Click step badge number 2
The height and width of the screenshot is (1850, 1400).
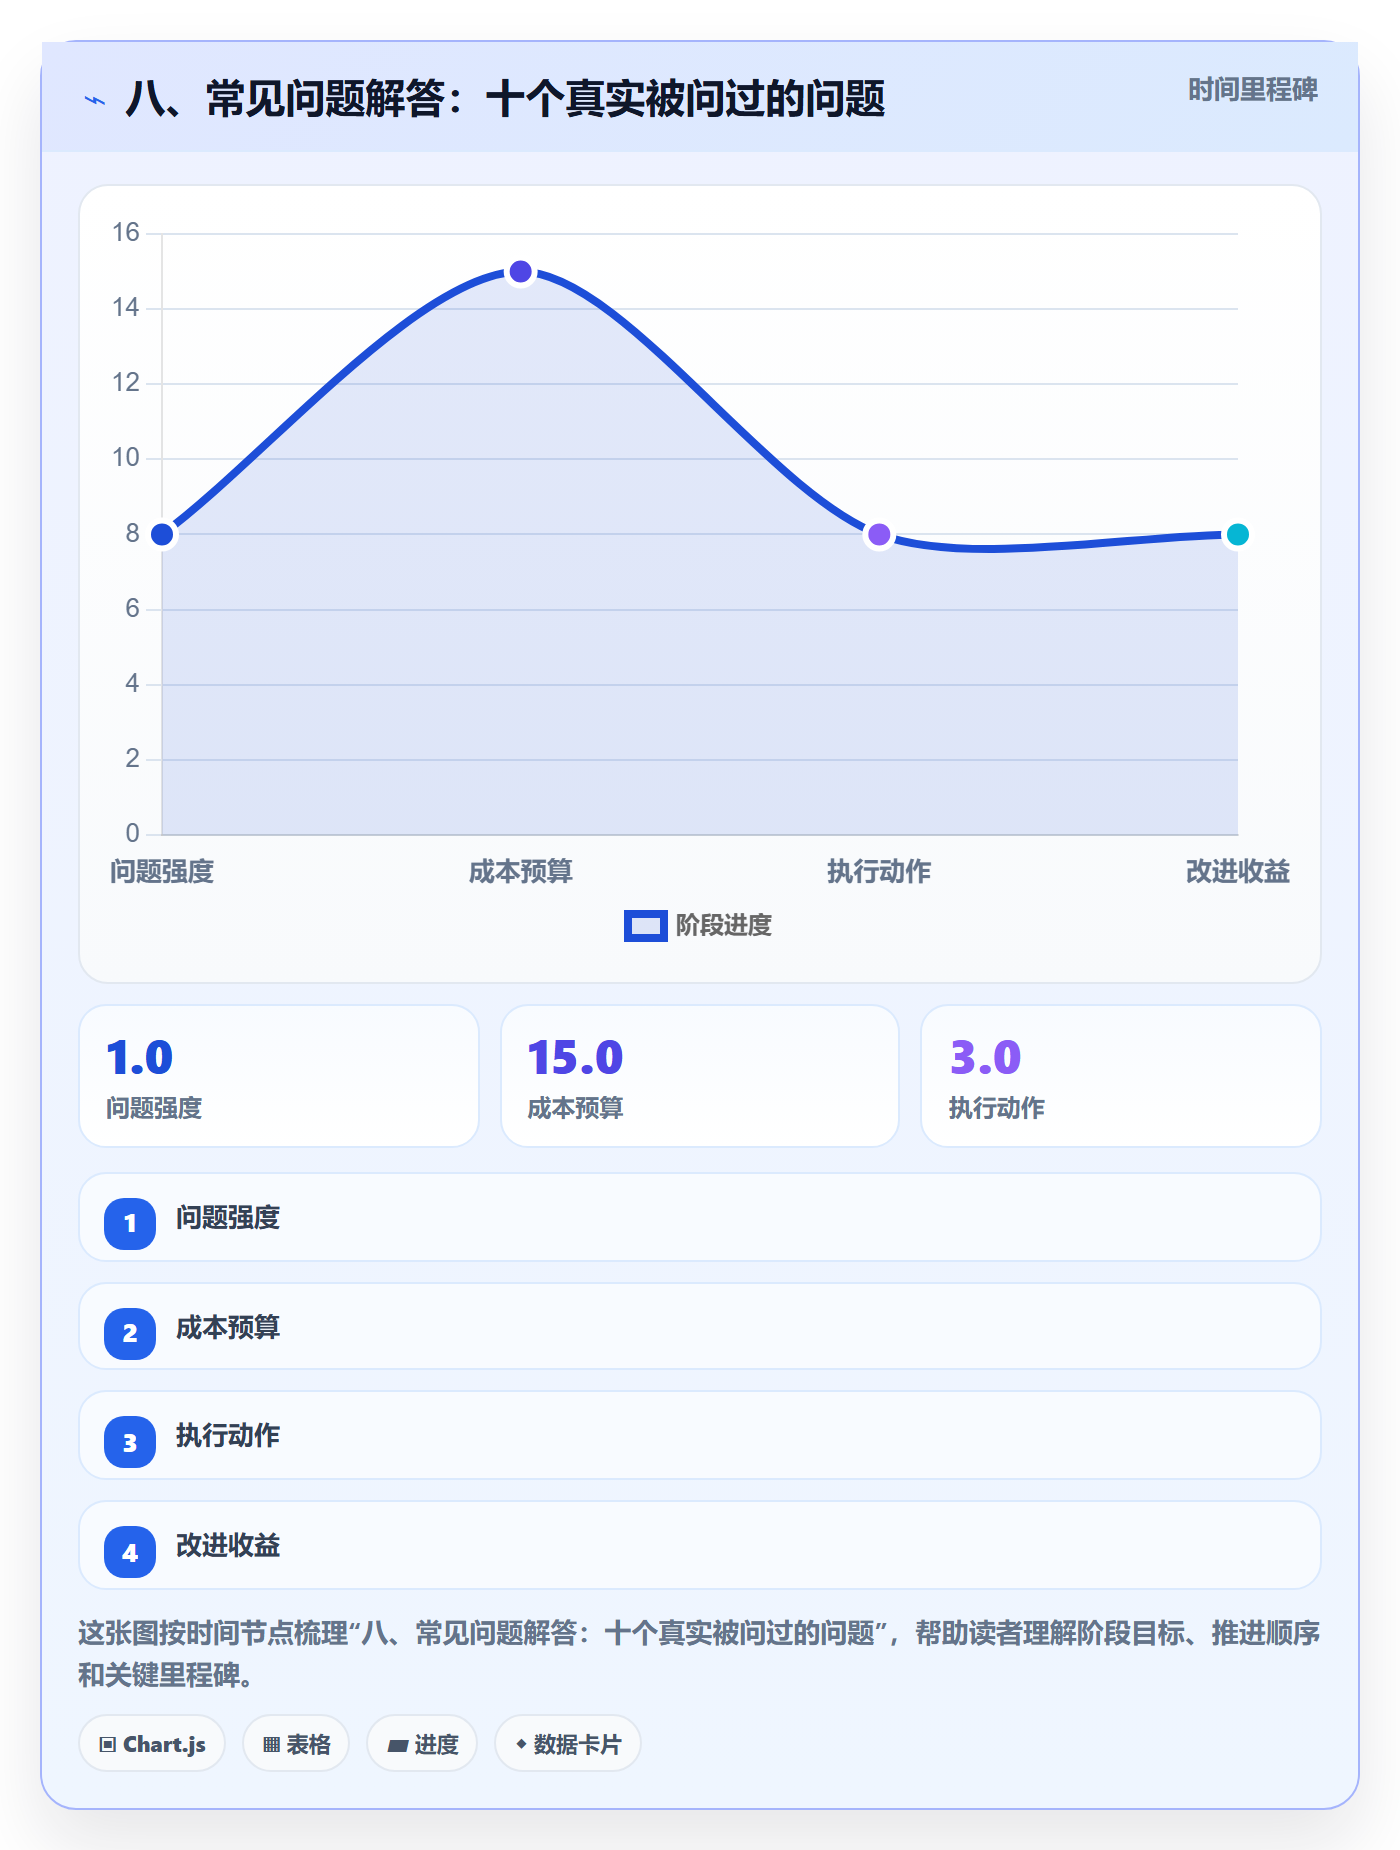tap(130, 1333)
